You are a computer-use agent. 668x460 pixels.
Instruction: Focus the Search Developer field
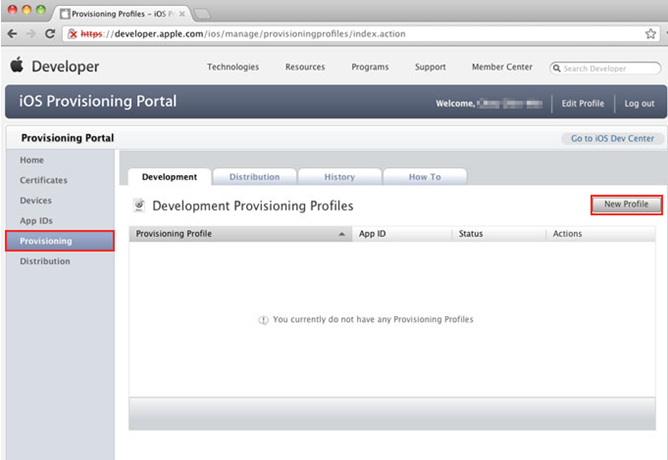pos(605,68)
